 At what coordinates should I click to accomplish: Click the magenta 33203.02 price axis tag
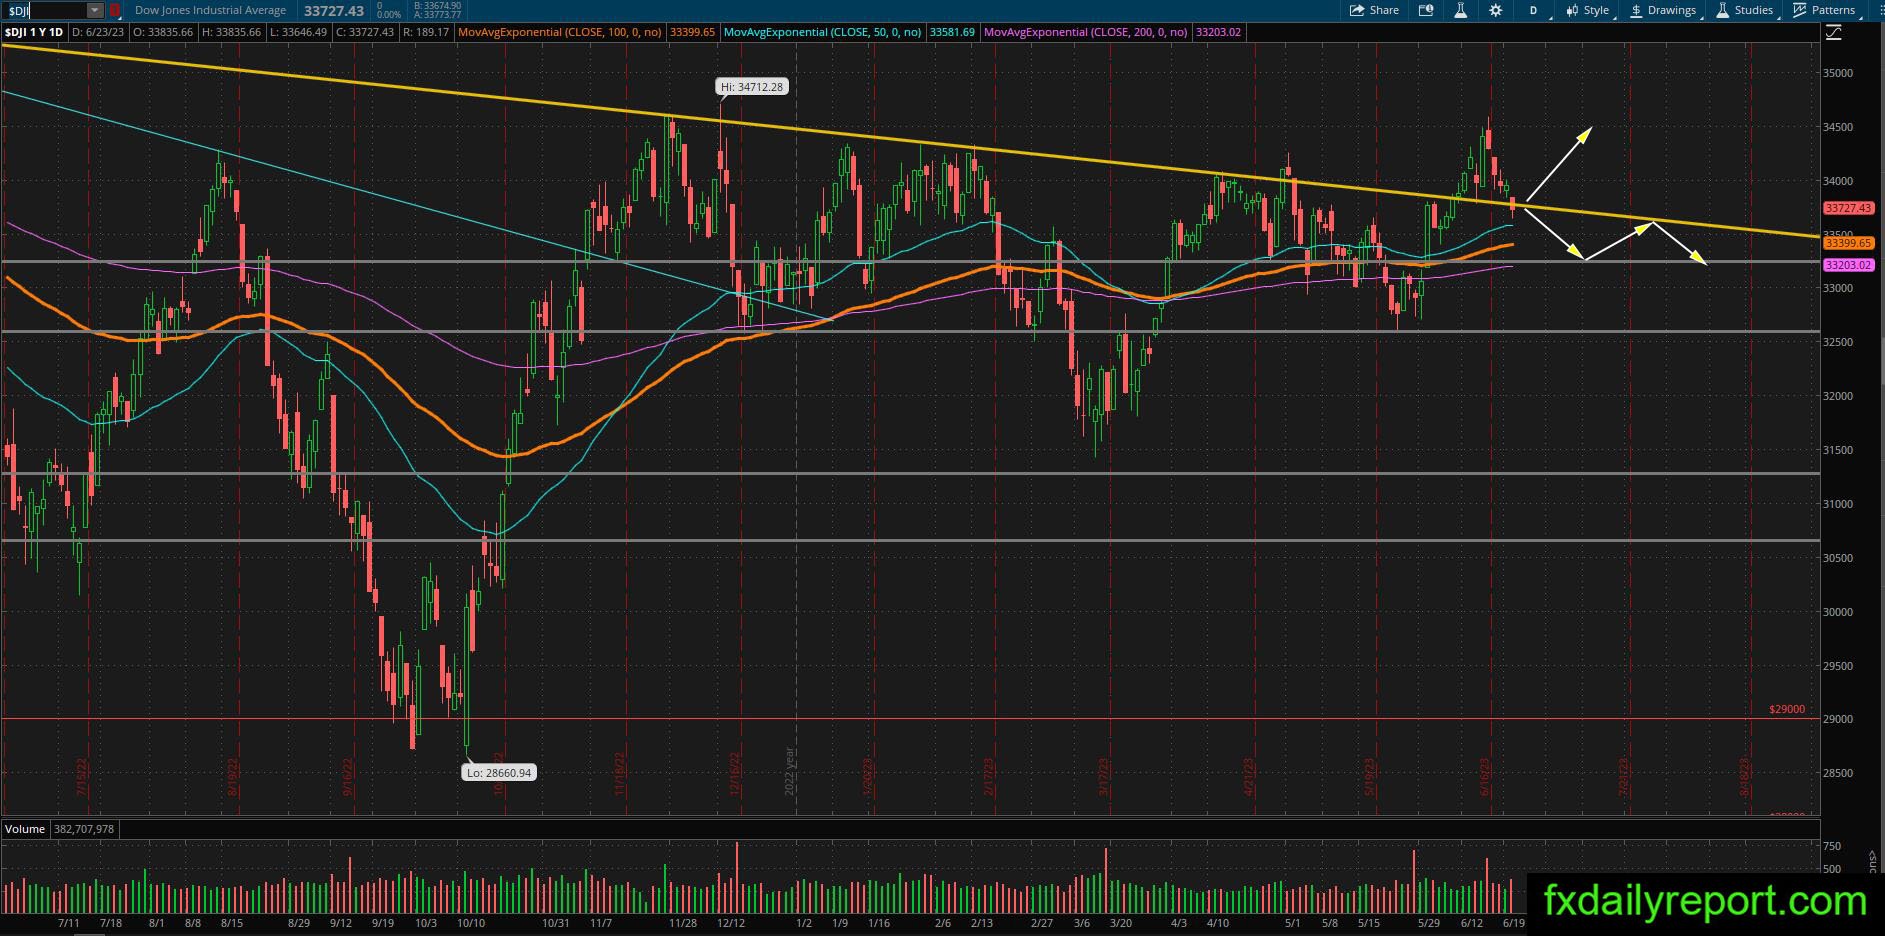click(1847, 265)
